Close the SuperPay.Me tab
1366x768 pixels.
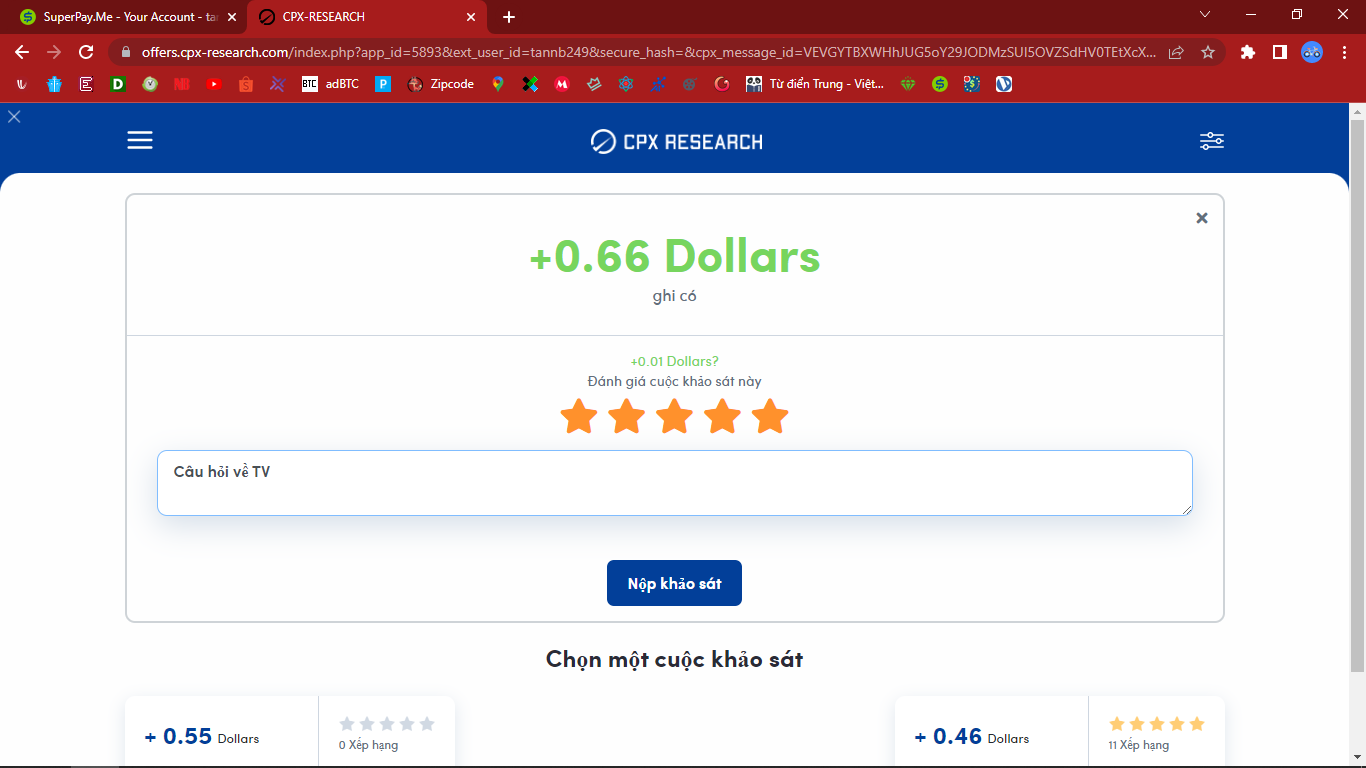click(232, 17)
